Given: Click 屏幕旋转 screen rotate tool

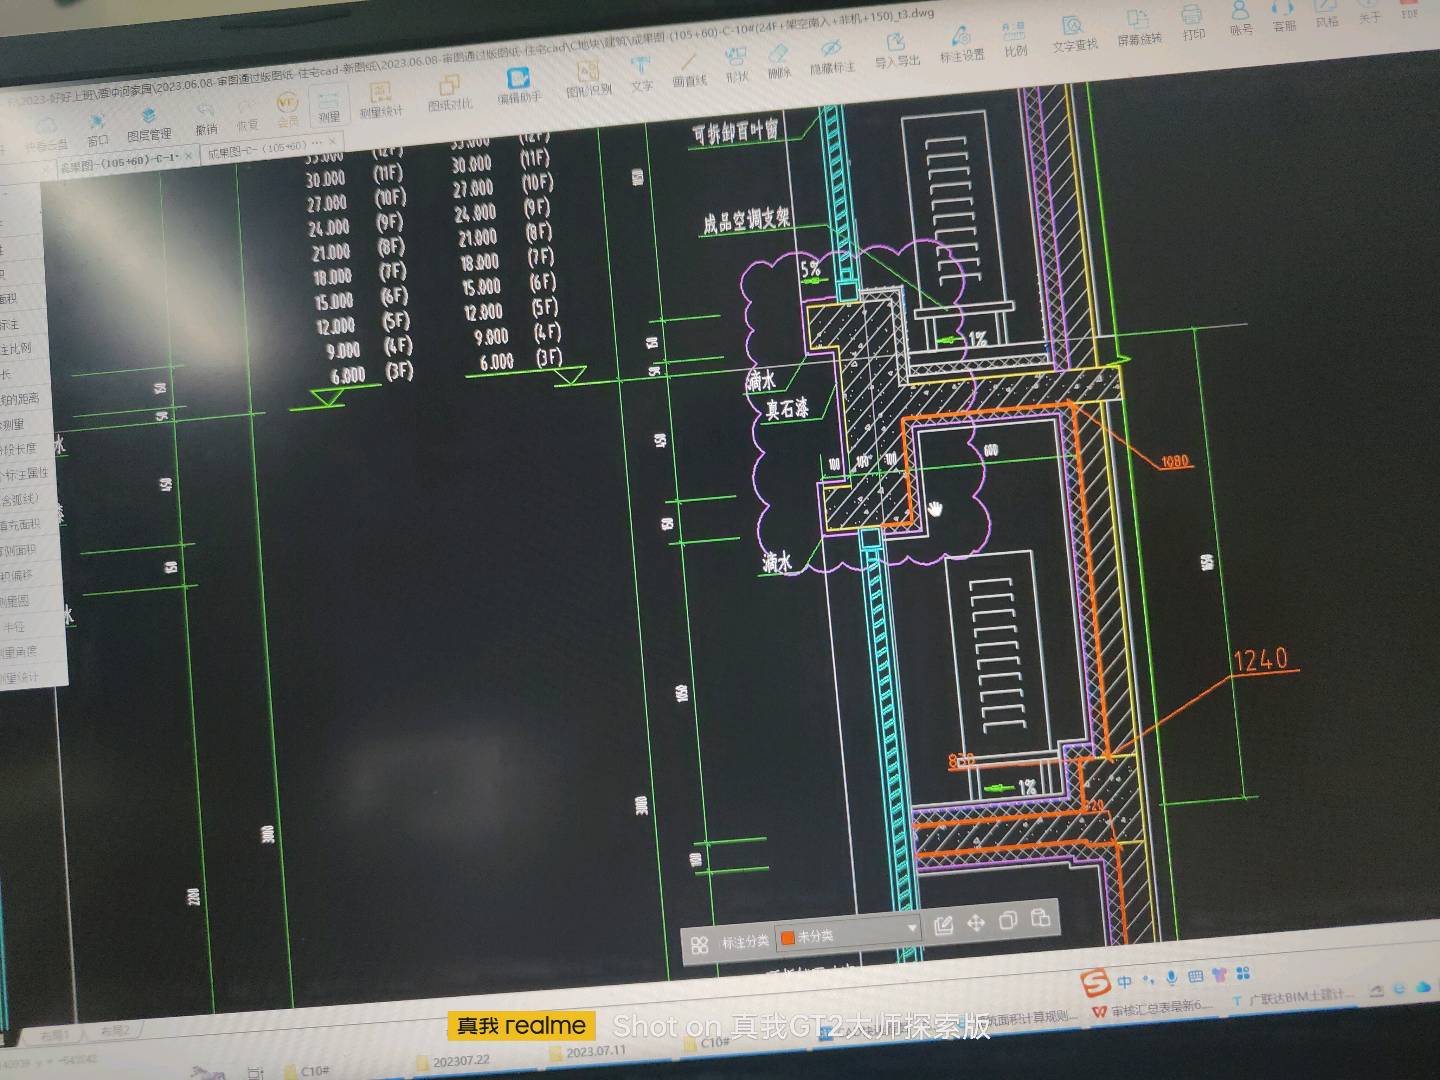Looking at the screenshot, I should [1139, 29].
